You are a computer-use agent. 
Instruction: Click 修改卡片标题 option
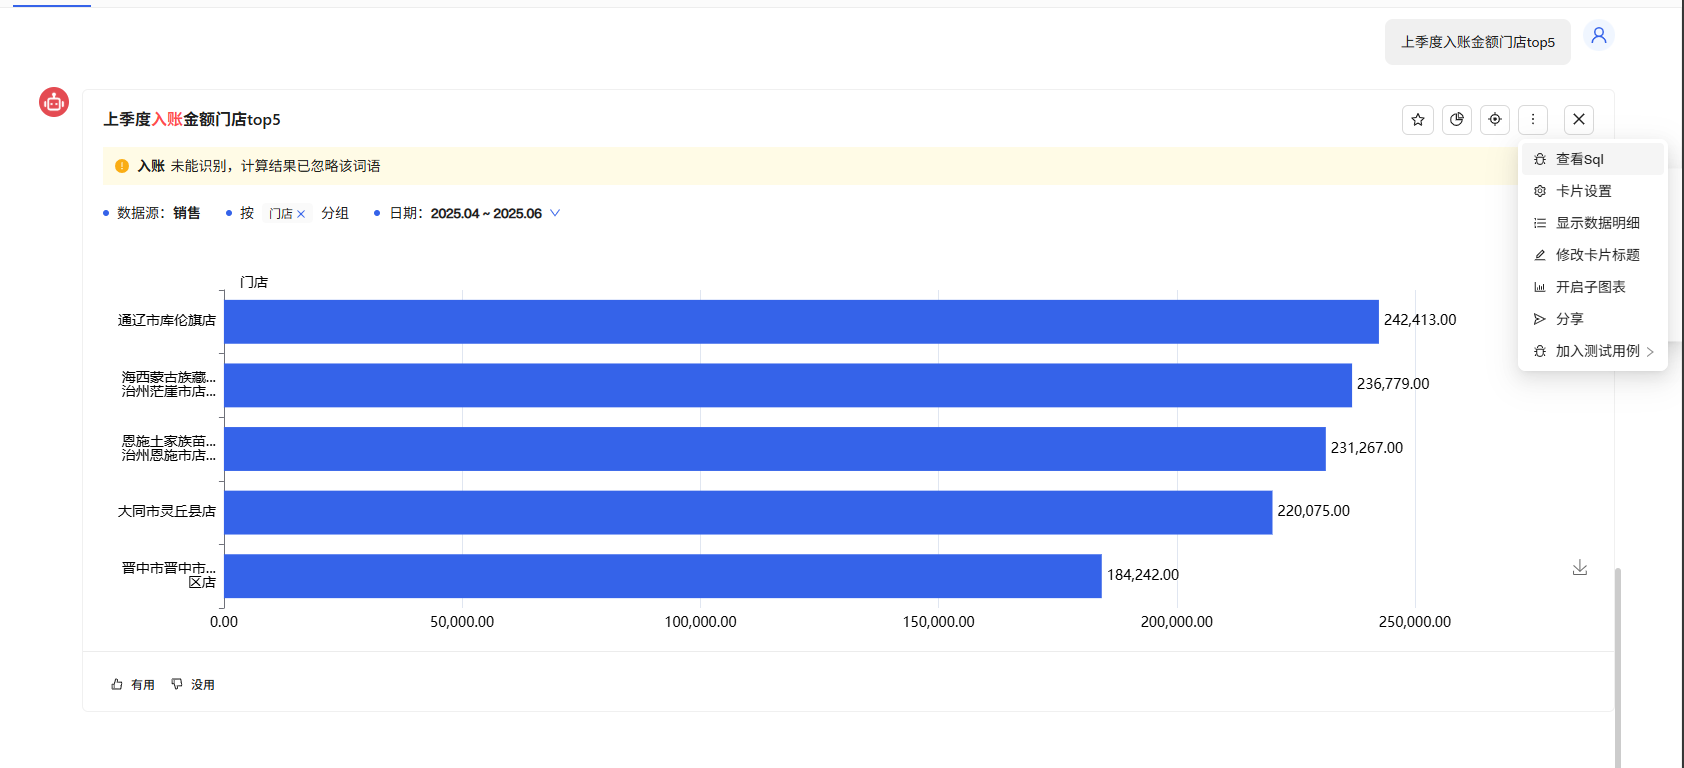pyautogui.click(x=1597, y=255)
